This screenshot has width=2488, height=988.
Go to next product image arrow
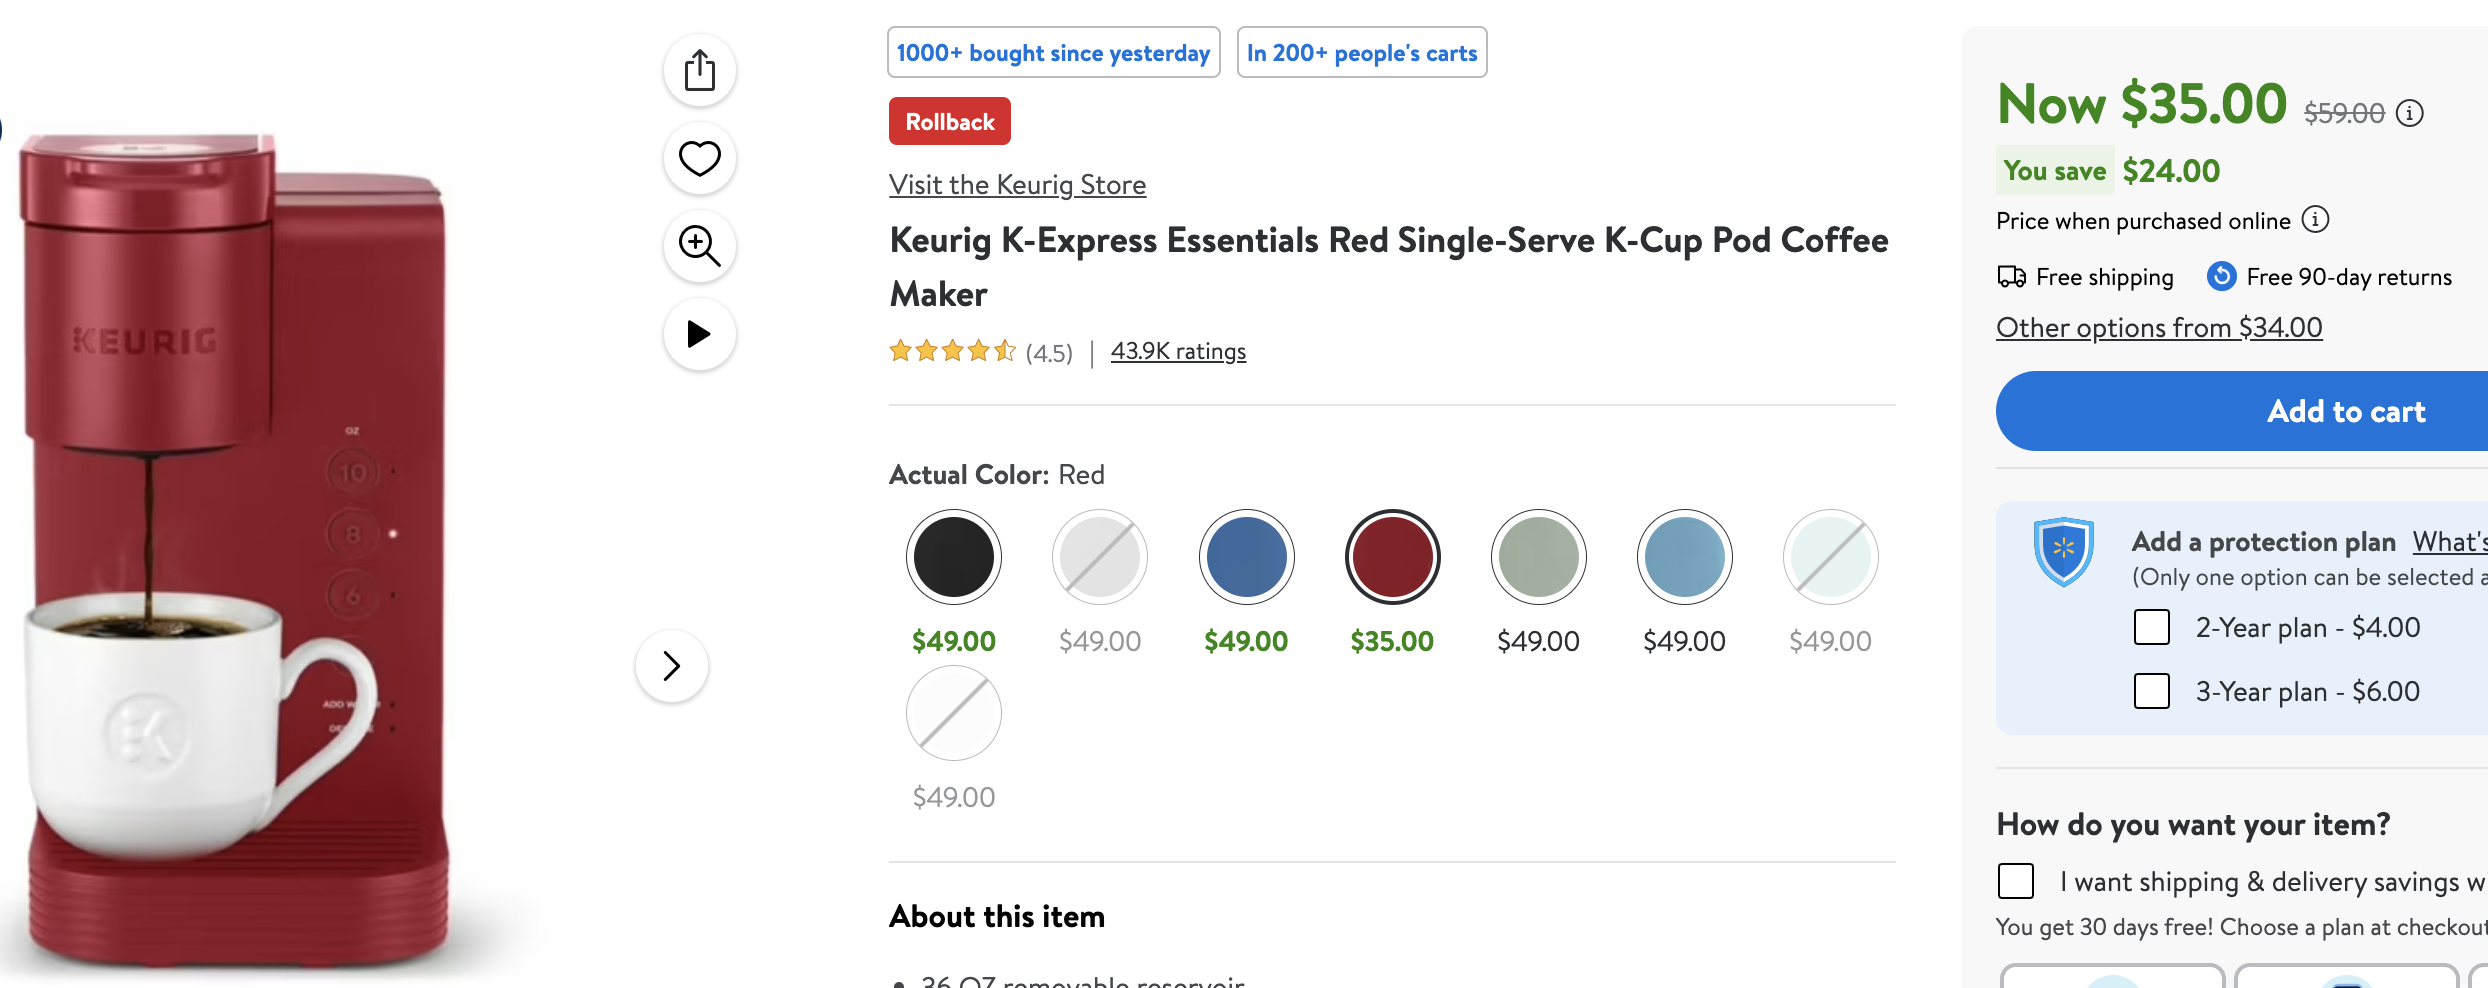point(672,666)
